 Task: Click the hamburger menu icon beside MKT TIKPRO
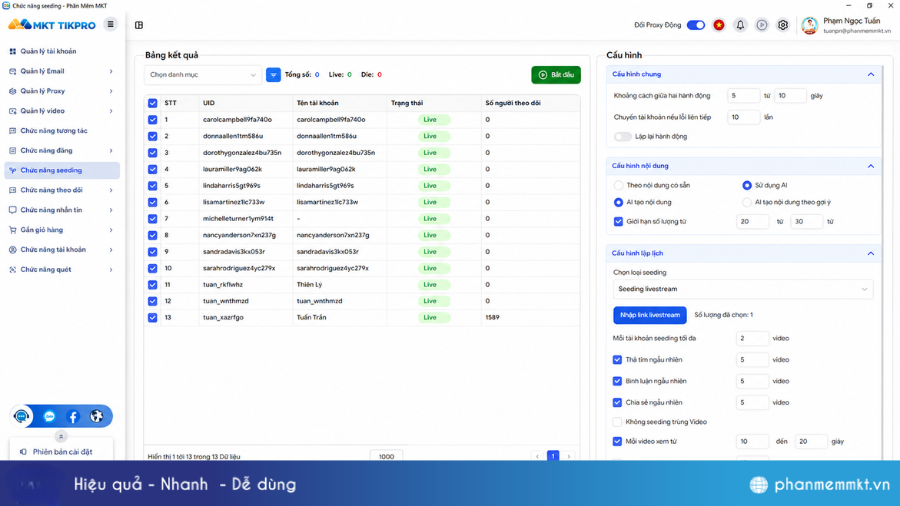coord(110,24)
